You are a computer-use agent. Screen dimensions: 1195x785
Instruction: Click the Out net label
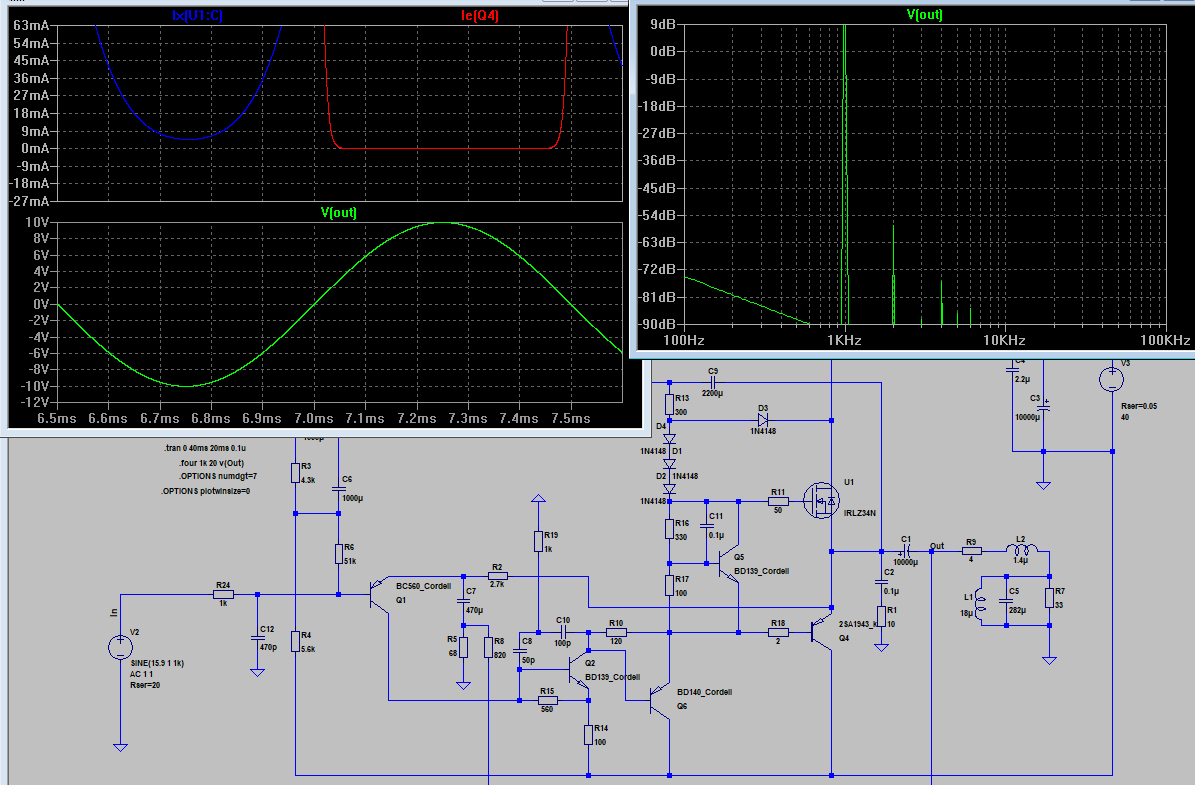(x=937, y=546)
